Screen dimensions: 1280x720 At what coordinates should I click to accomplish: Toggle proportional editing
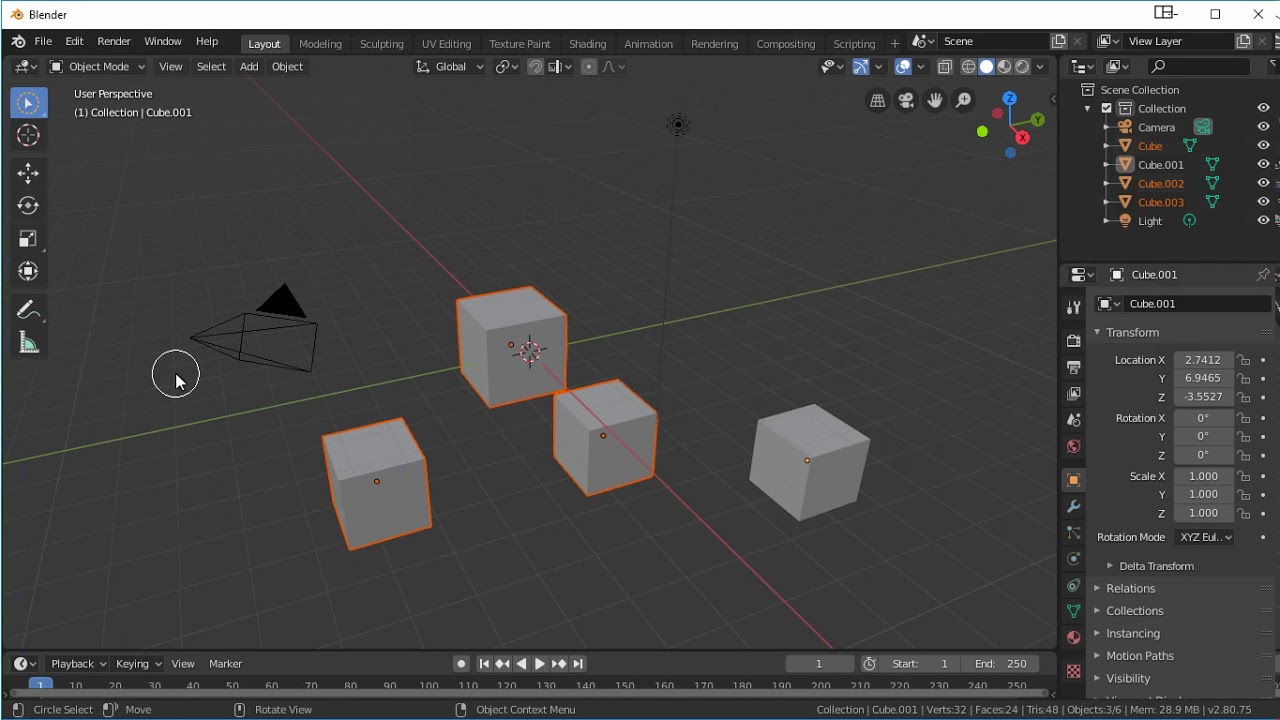[589, 67]
